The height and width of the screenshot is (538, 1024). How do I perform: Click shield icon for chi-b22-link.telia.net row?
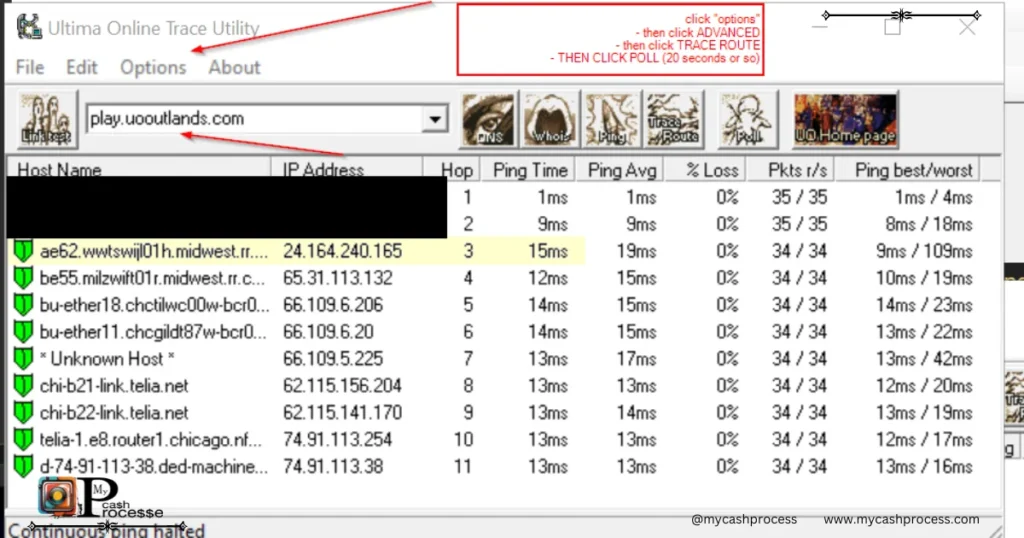click(x=24, y=413)
